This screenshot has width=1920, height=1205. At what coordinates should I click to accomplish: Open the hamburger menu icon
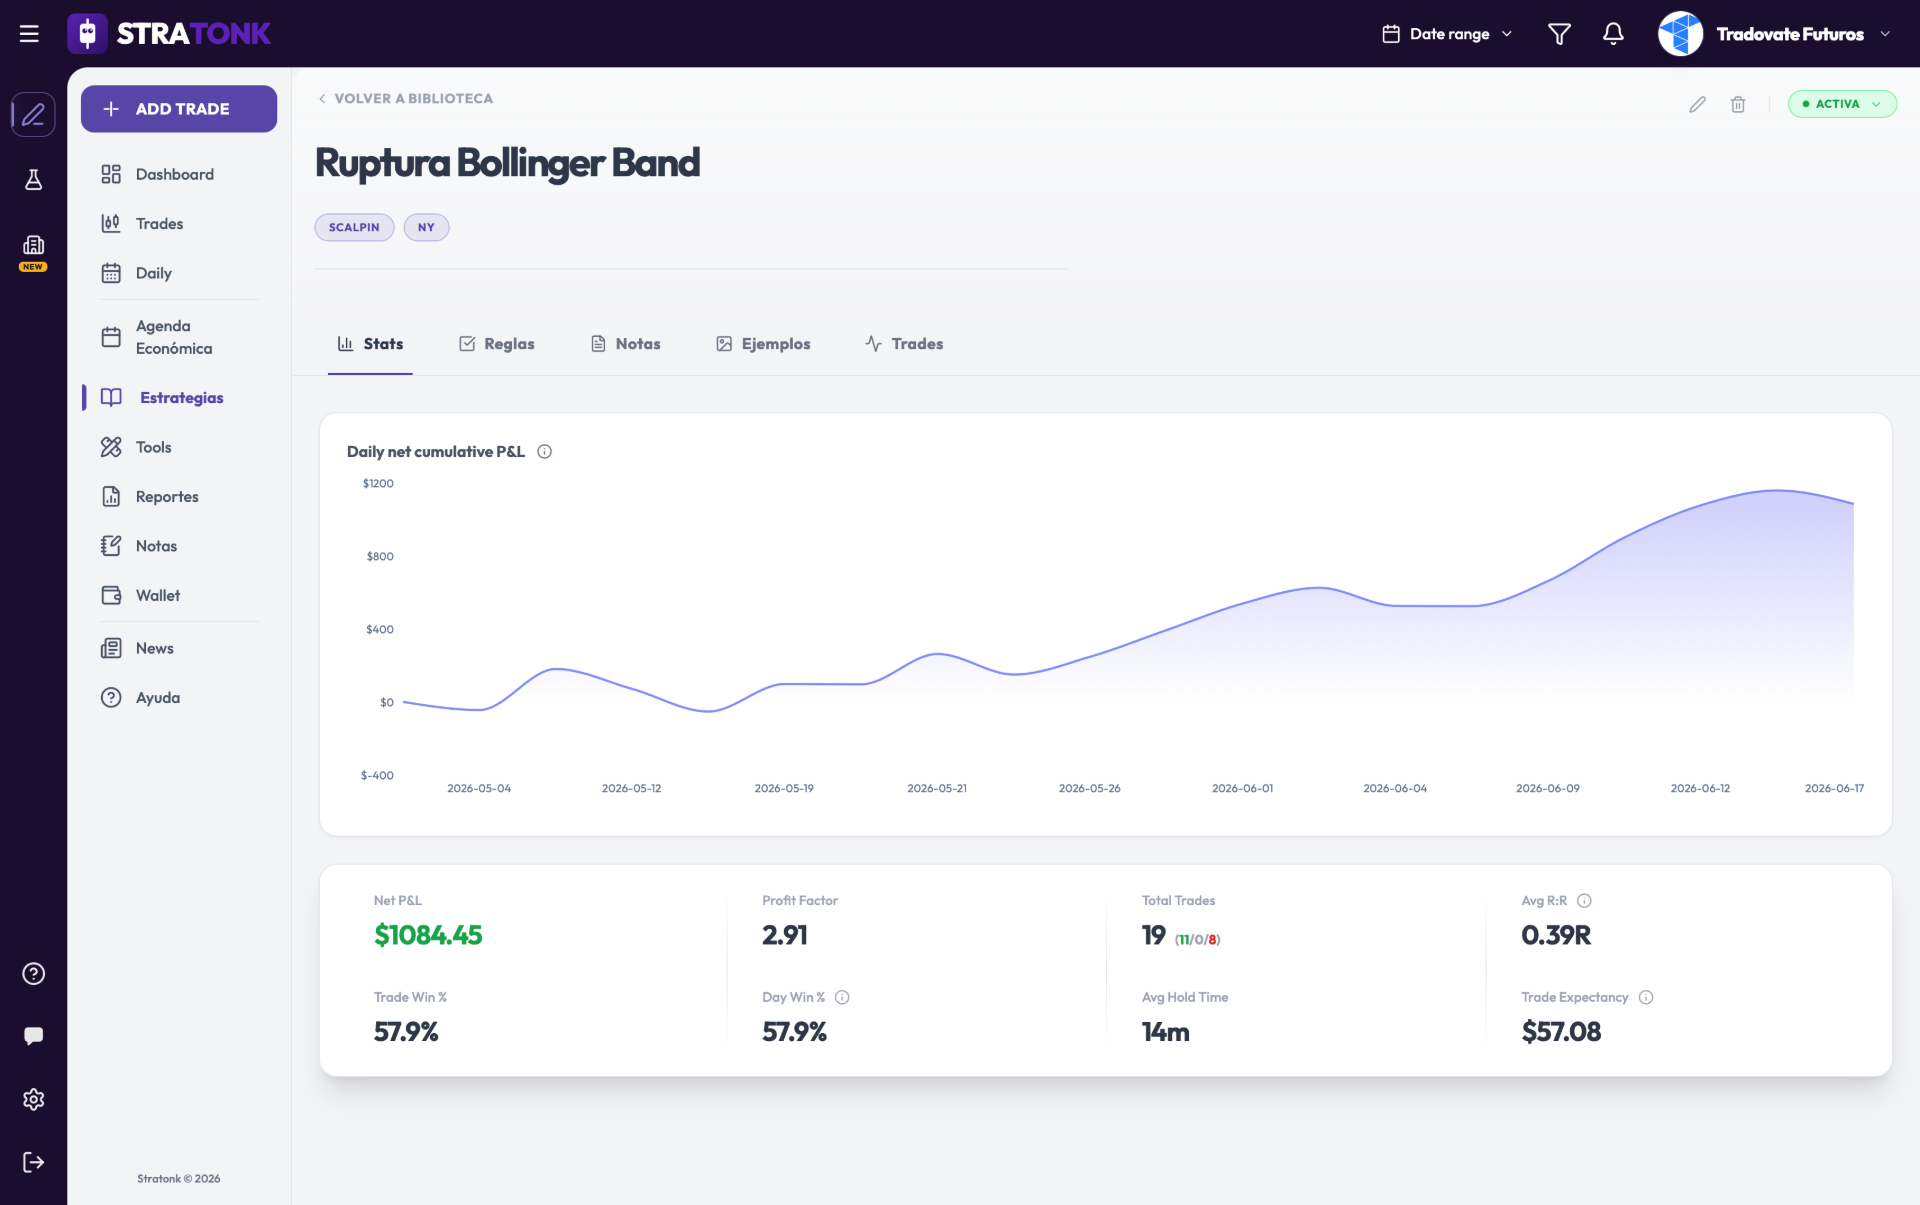[29, 34]
